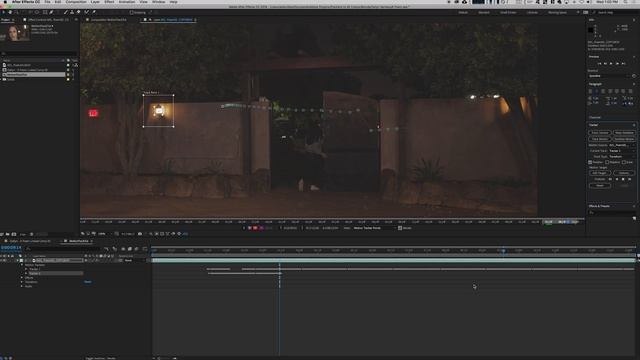This screenshot has width=640, height=360.
Task: Open the Preview Shortcut Spacebar dropdown
Action: [609, 76]
